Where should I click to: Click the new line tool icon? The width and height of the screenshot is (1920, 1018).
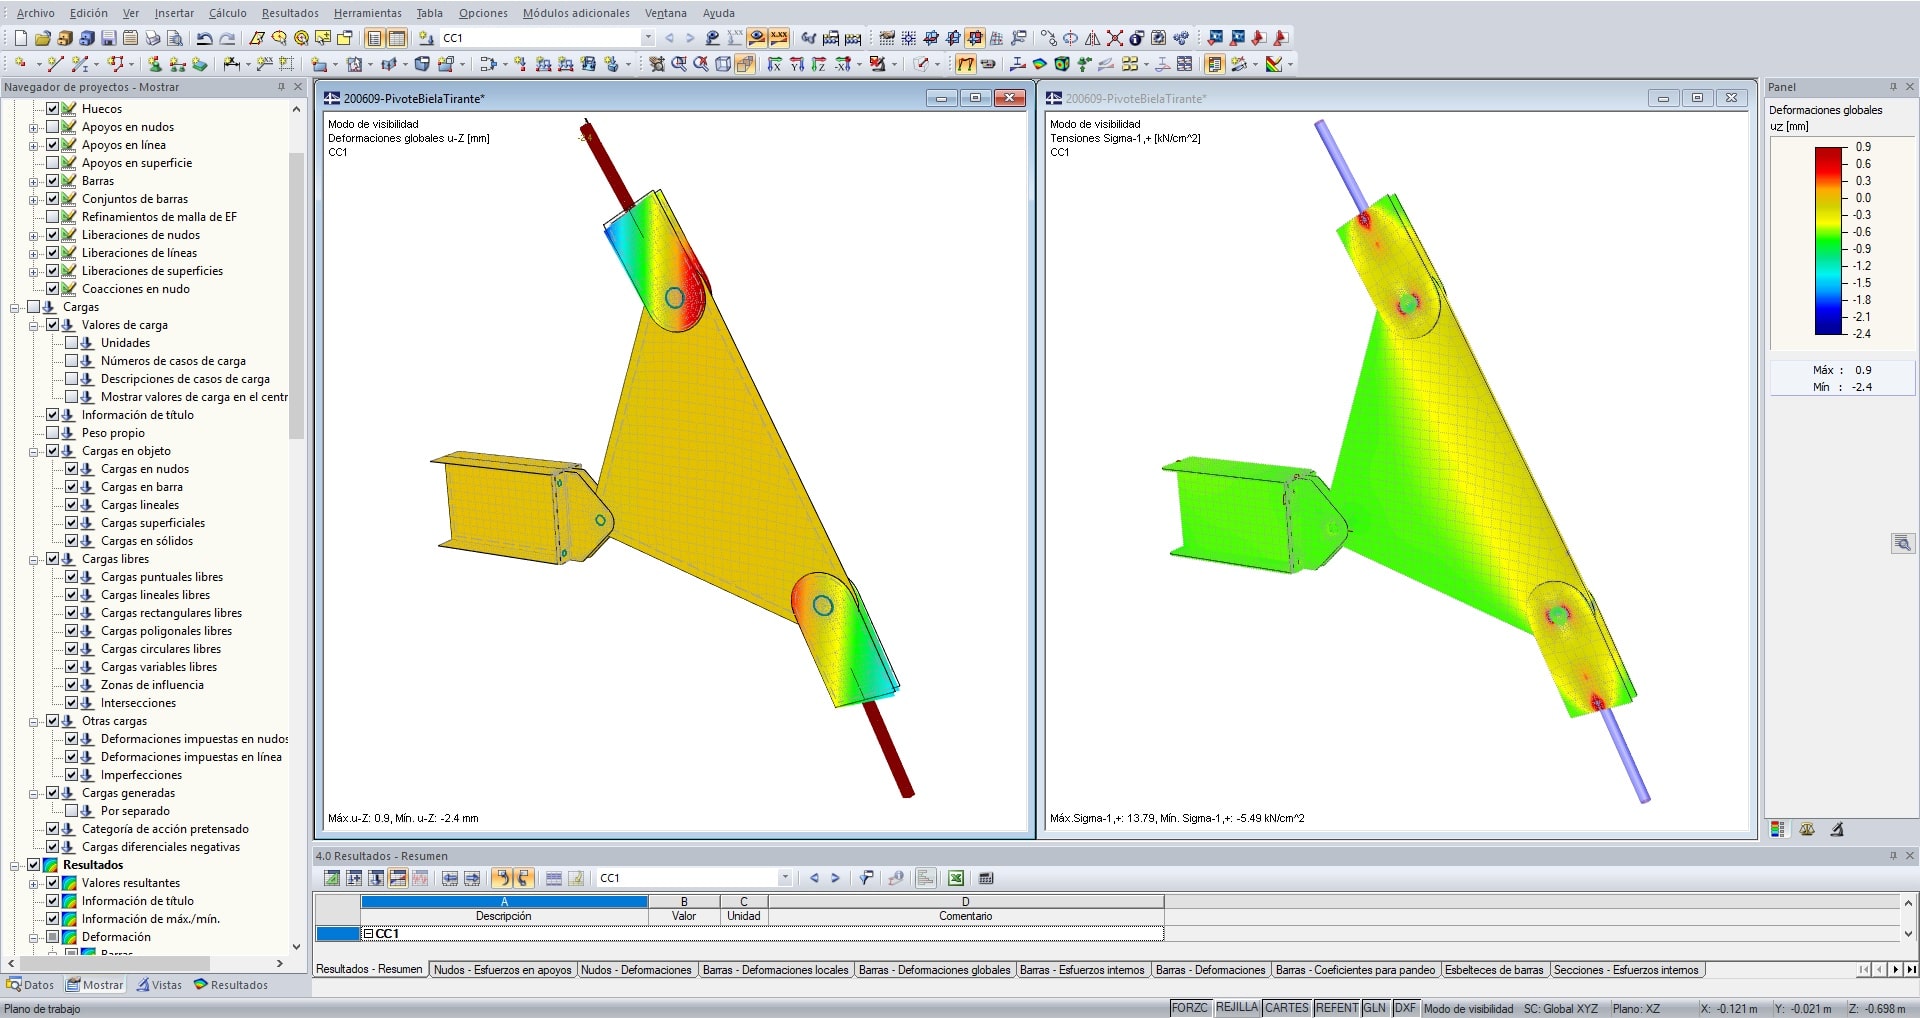pos(54,64)
